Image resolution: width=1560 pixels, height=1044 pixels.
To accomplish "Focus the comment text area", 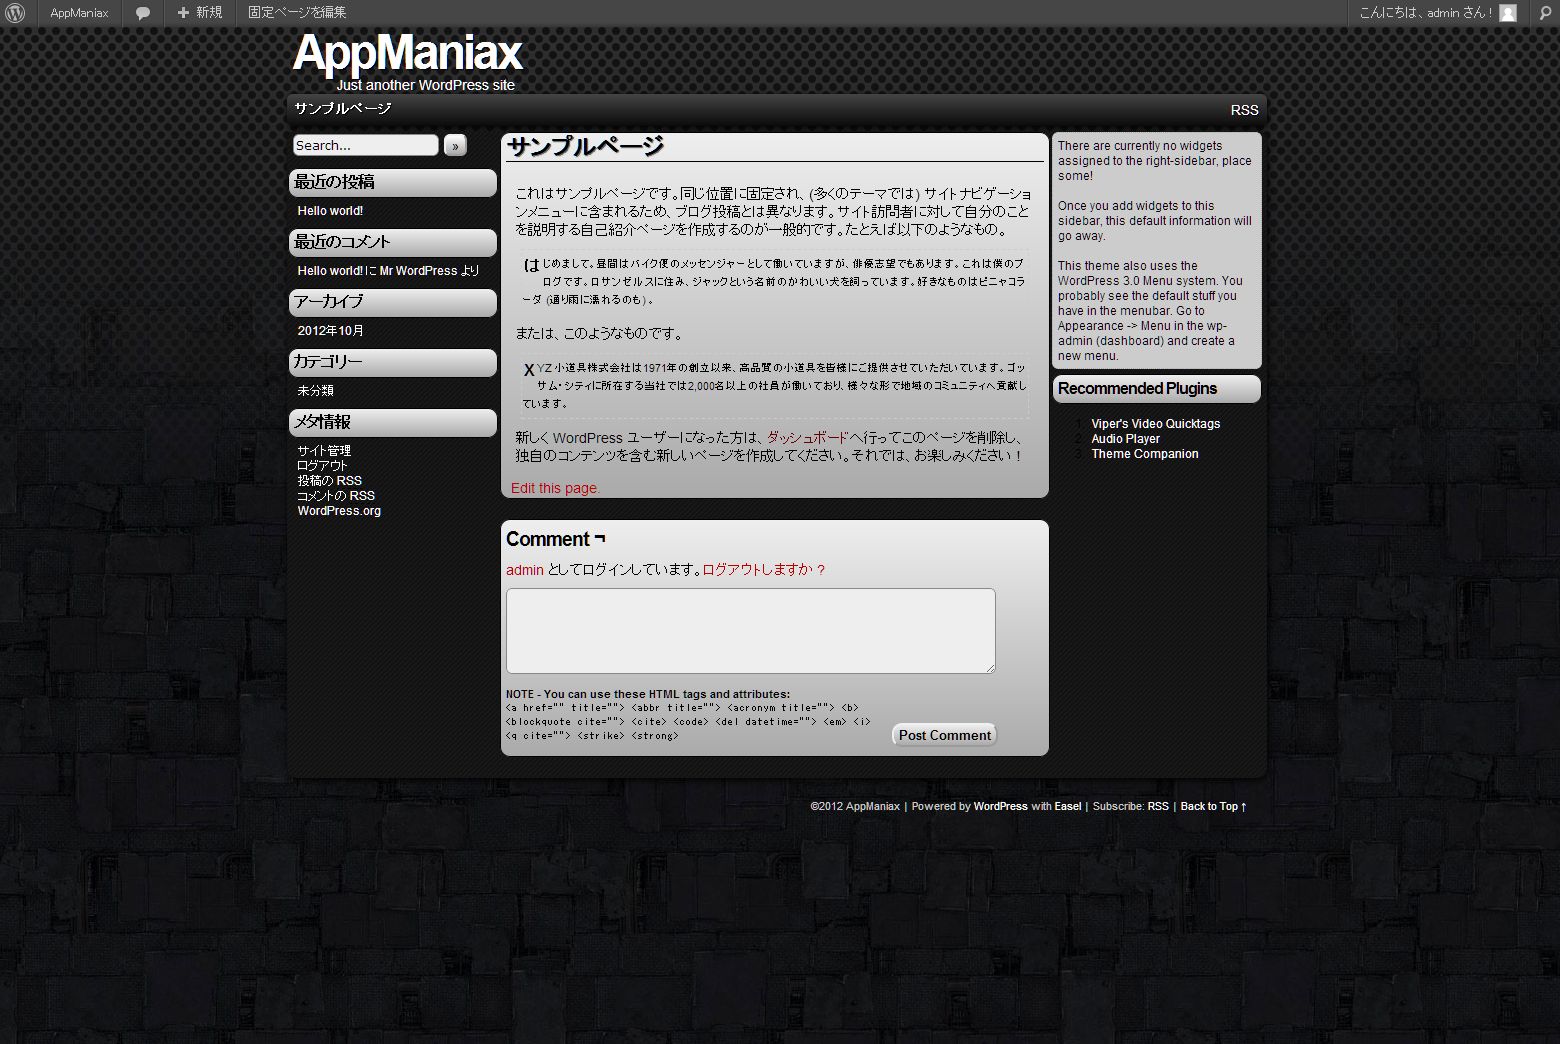I will 751,631.
